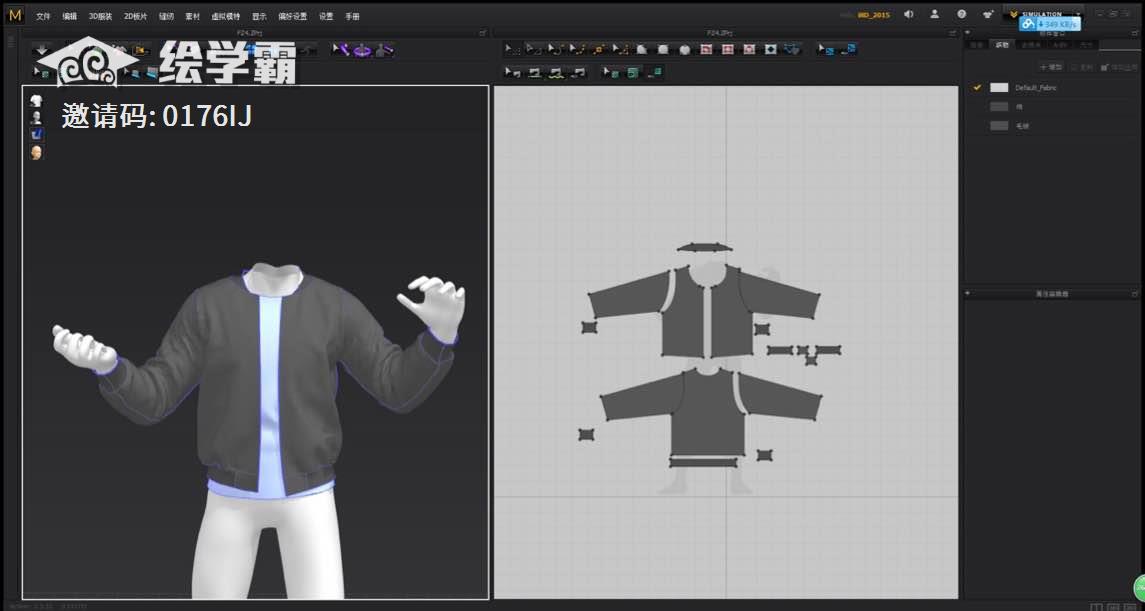Open the user account icon in top bar
1145x611 pixels.
tap(935, 14)
